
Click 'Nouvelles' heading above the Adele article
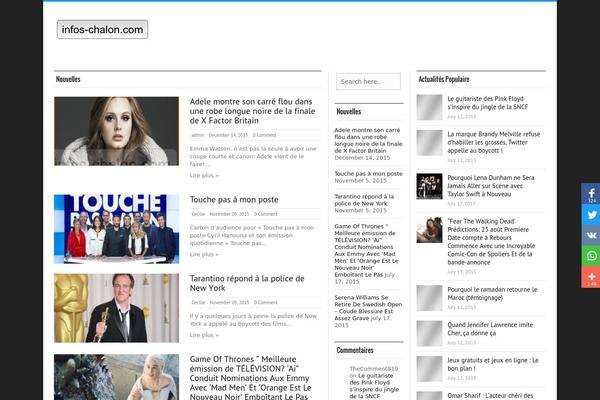(68, 79)
